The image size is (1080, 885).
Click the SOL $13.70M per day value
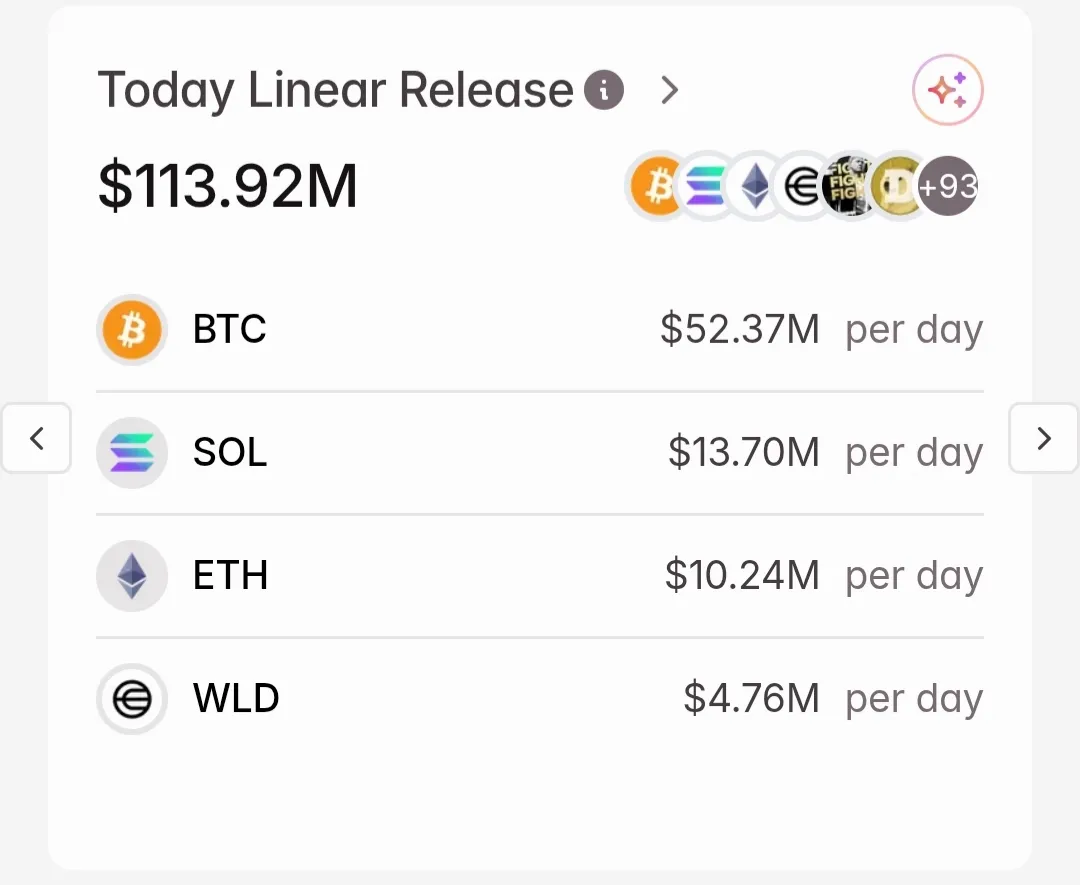click(743, 453)
